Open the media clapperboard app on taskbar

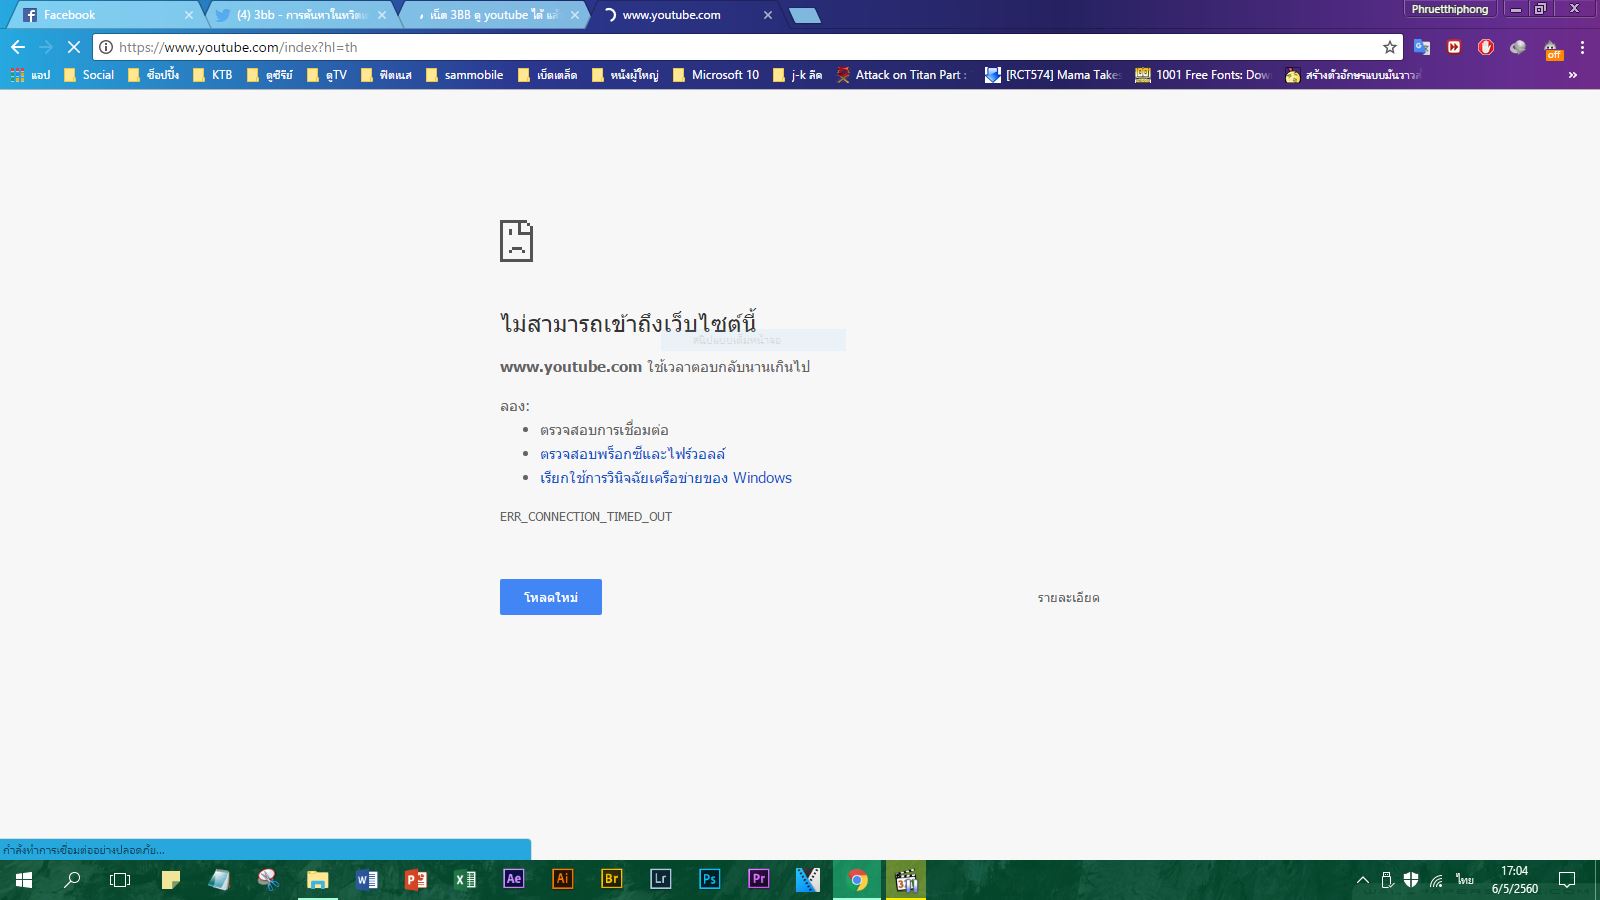pos(906,880)
